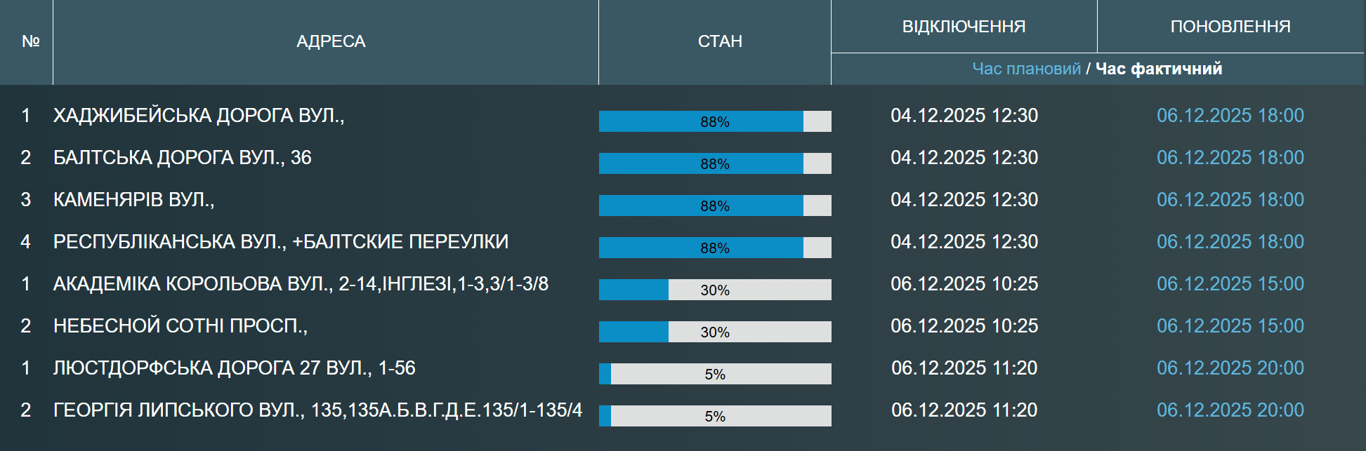Select the ПОНОВЛЕННЯ column header
The image size is (1366, 451).
pyautogui.click(x=1230, y=26)
